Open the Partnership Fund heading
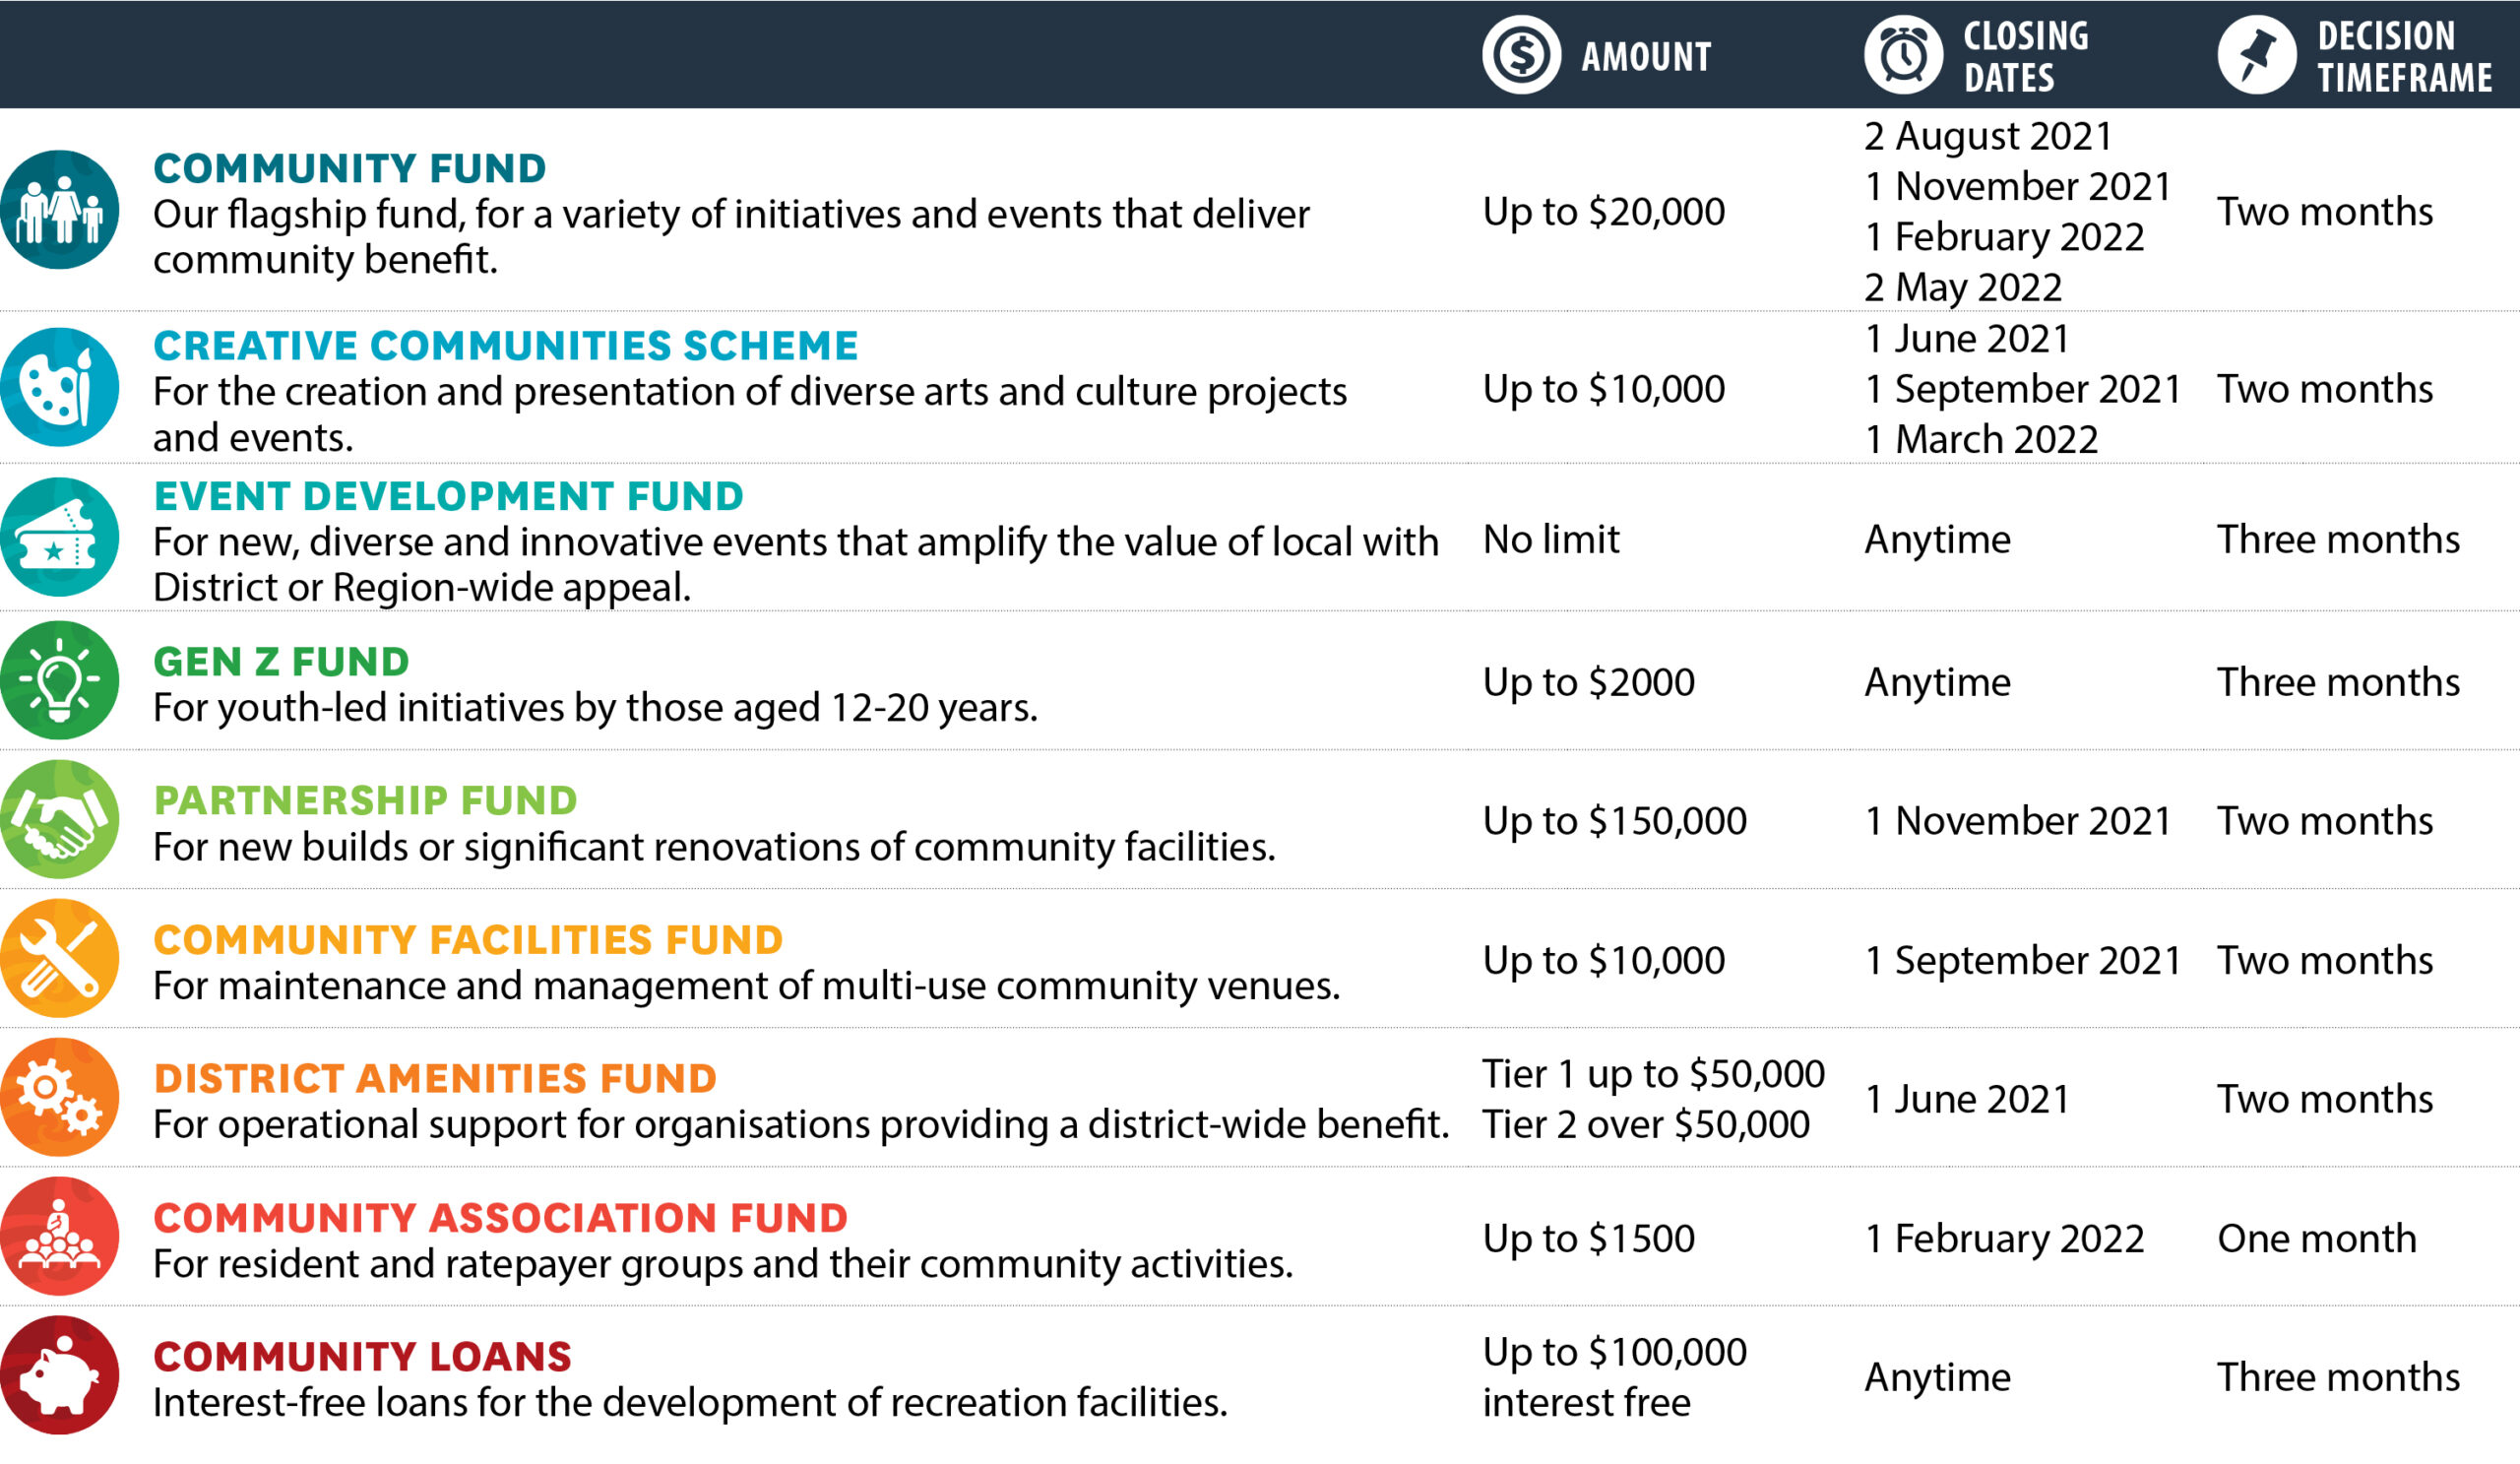 click(x=365, y=800)
